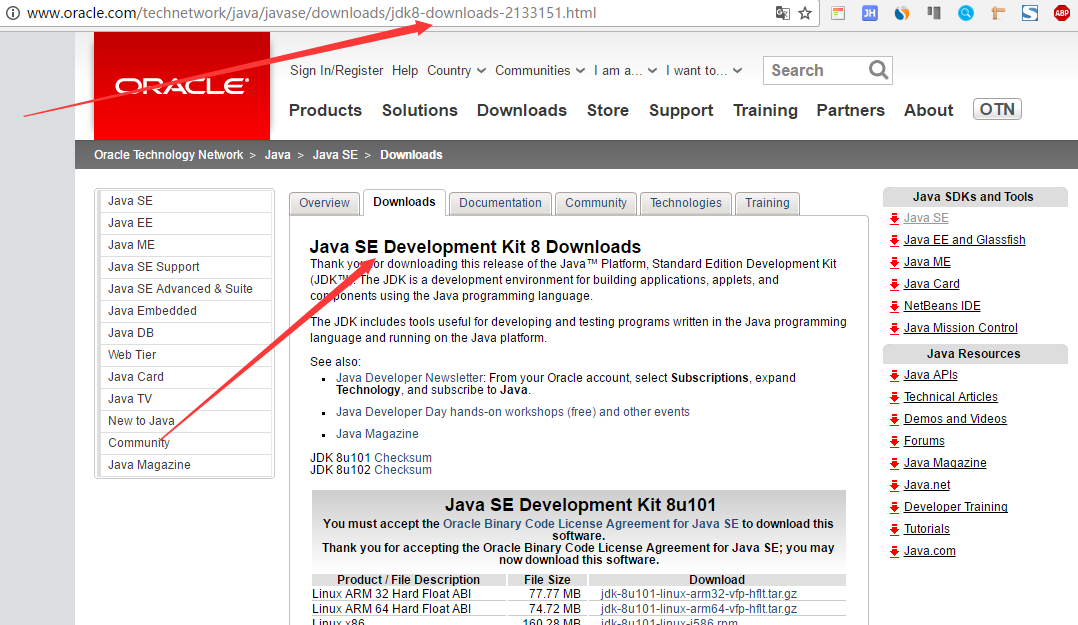
Task: Open the JDK 8u101 Checksum link
Action: (403, 458)
